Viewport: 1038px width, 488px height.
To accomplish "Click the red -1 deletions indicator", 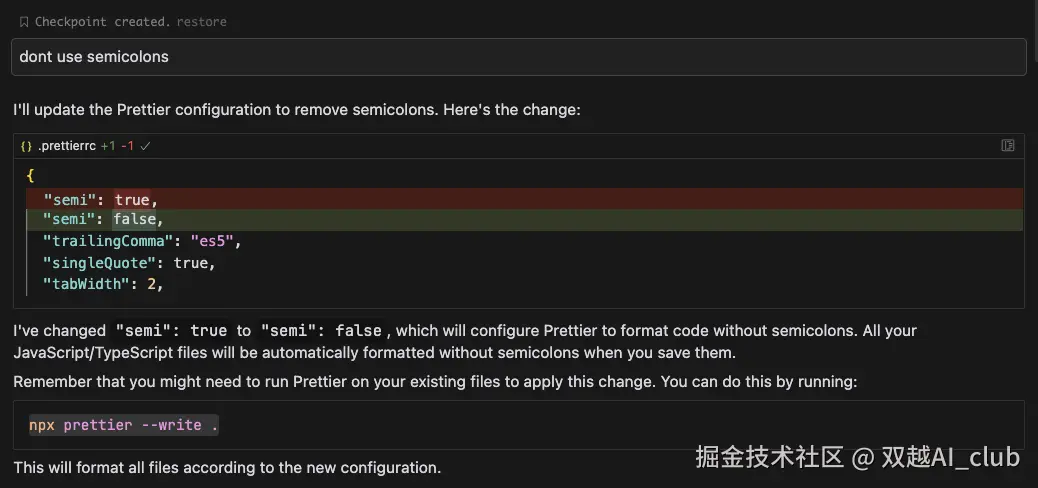I will coord(127,146).
